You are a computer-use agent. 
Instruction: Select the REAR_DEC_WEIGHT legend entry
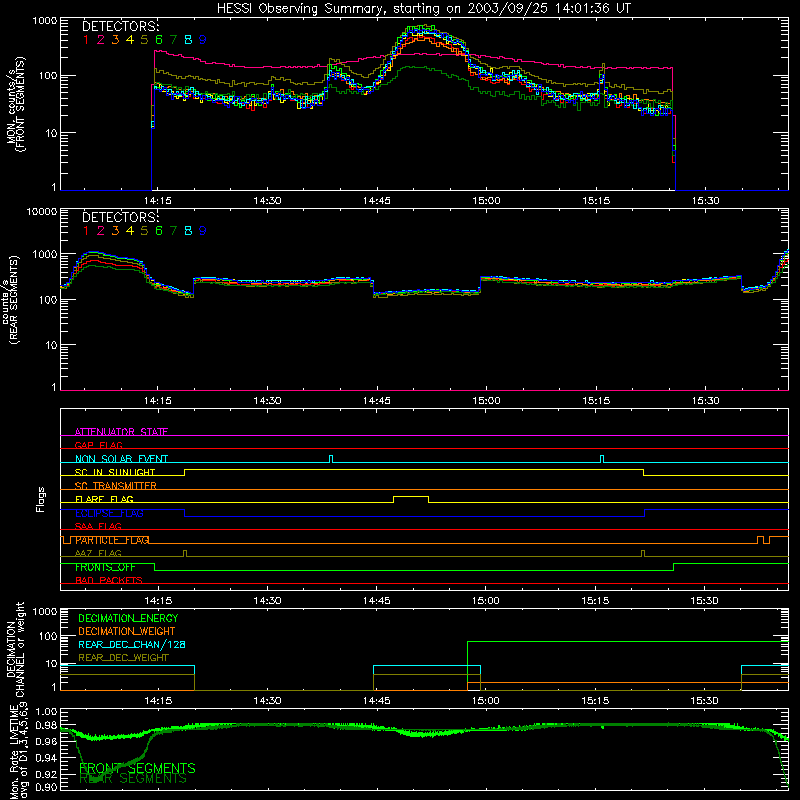(123, 658)
